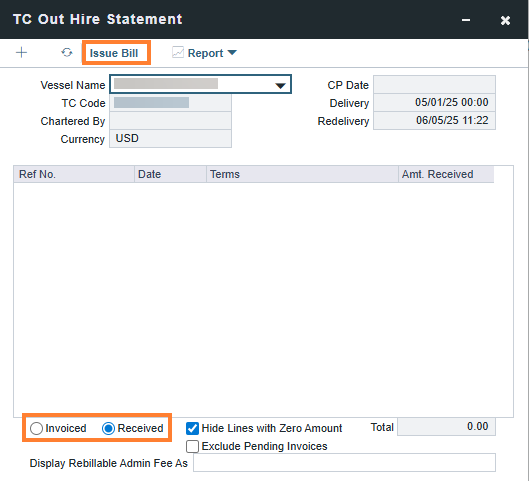
Task: Click the Issue Bill button
Action: [114, 53]
